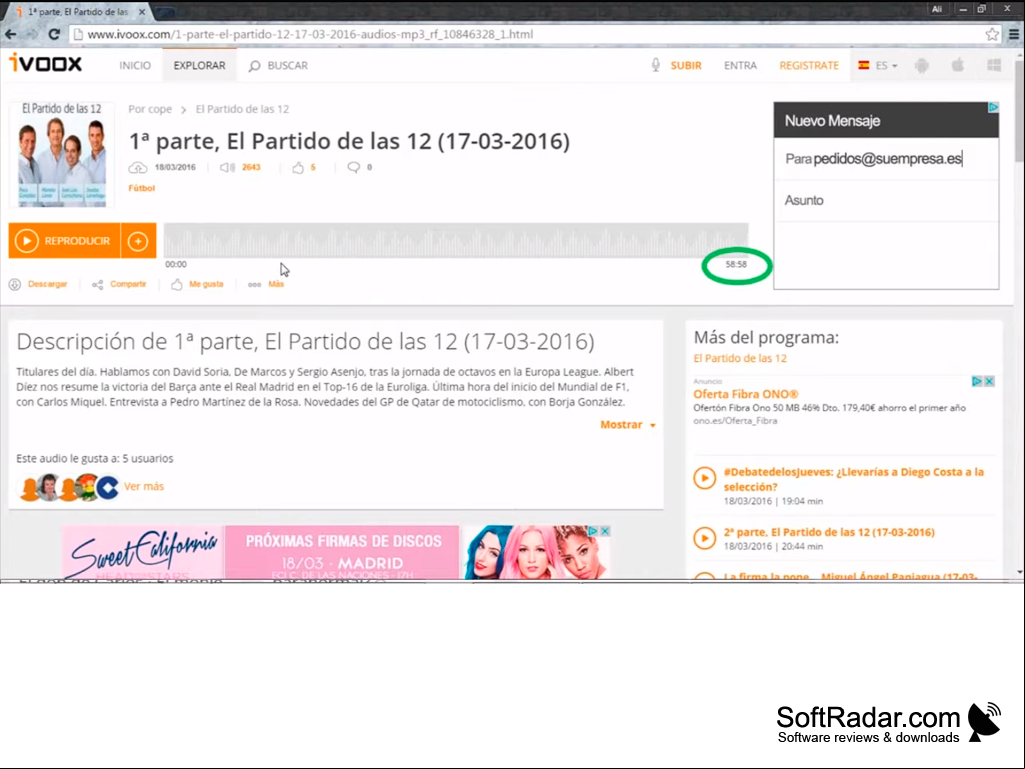Click the 2643 plays count
The image size is (1025, 769).
(x=251, y=167)
